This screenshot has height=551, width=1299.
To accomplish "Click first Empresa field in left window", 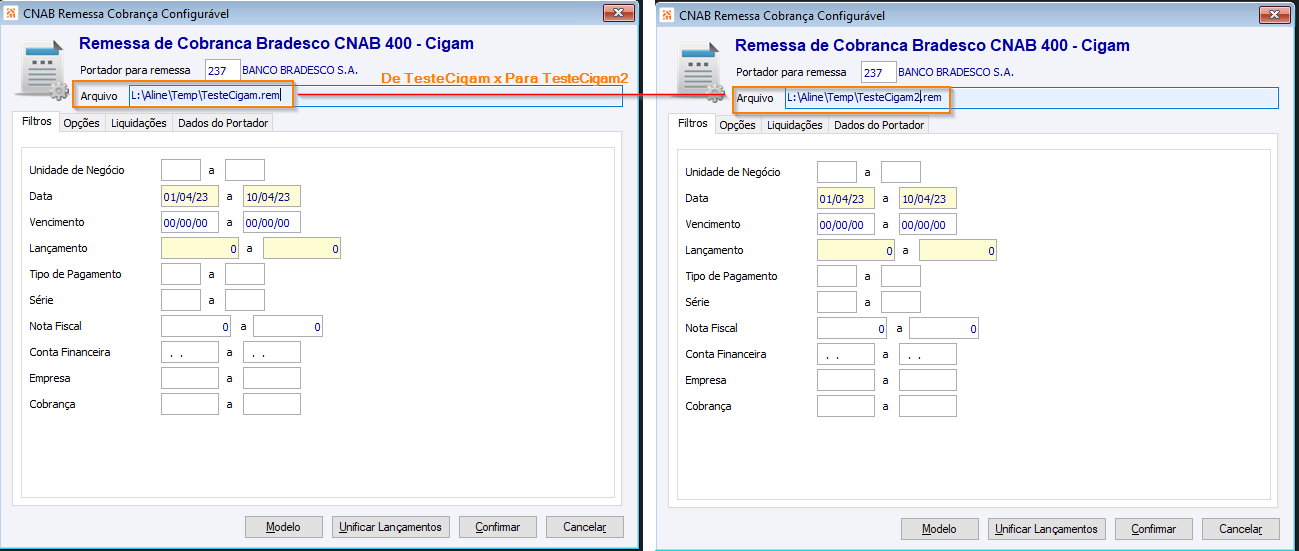I will point(190,378).
